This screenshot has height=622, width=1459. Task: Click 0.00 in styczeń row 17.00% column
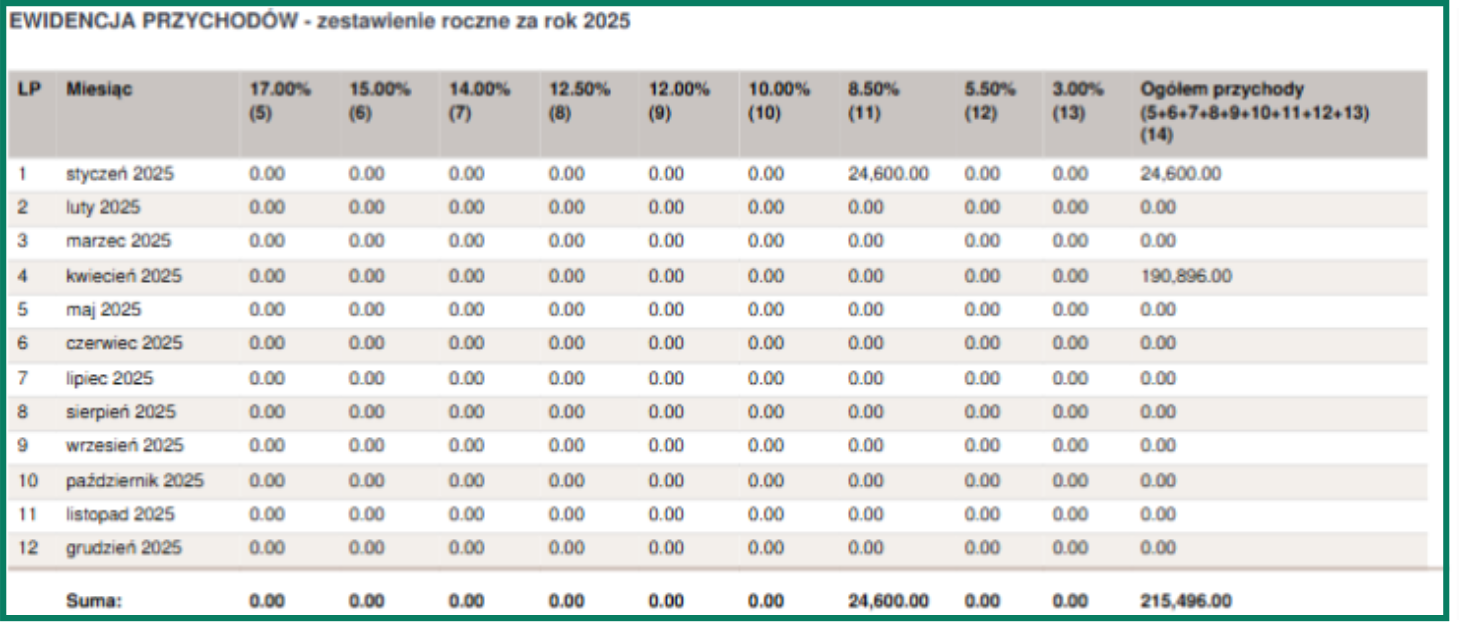tap(267, 174)
